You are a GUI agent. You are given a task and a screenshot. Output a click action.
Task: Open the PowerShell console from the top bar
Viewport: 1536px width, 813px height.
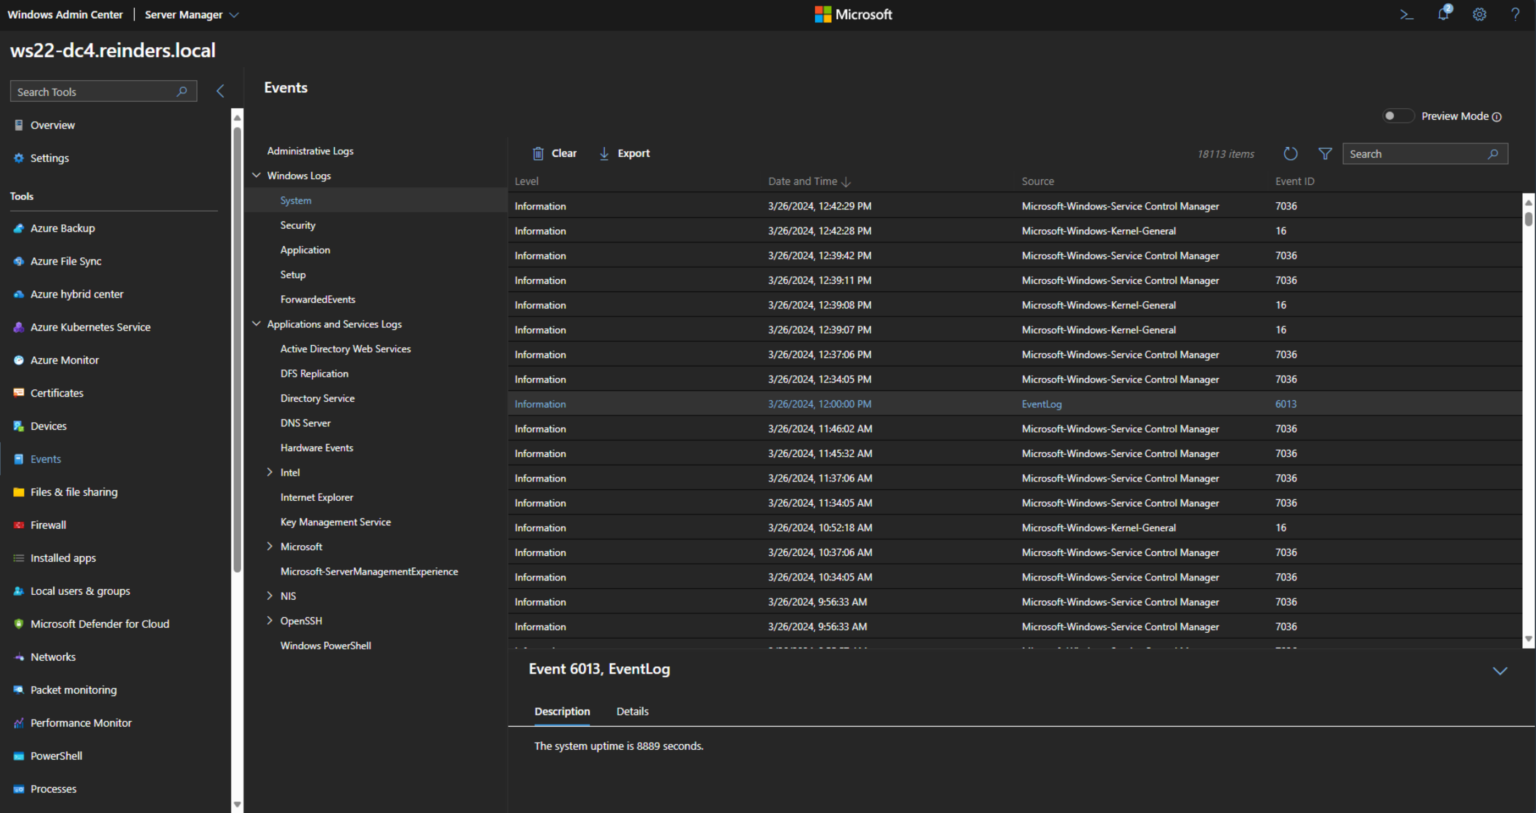pyautogui.click(x=1405, y=14)
